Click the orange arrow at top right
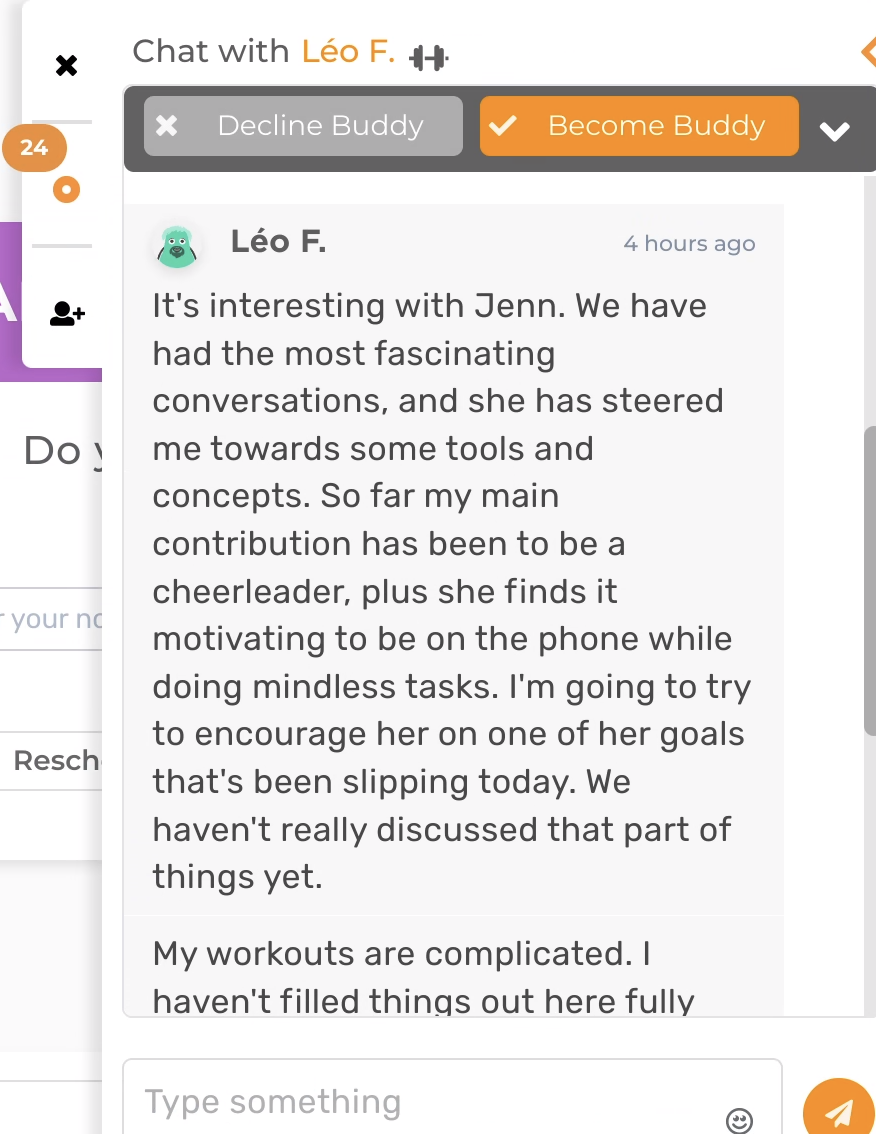 [x=868, y=52]
